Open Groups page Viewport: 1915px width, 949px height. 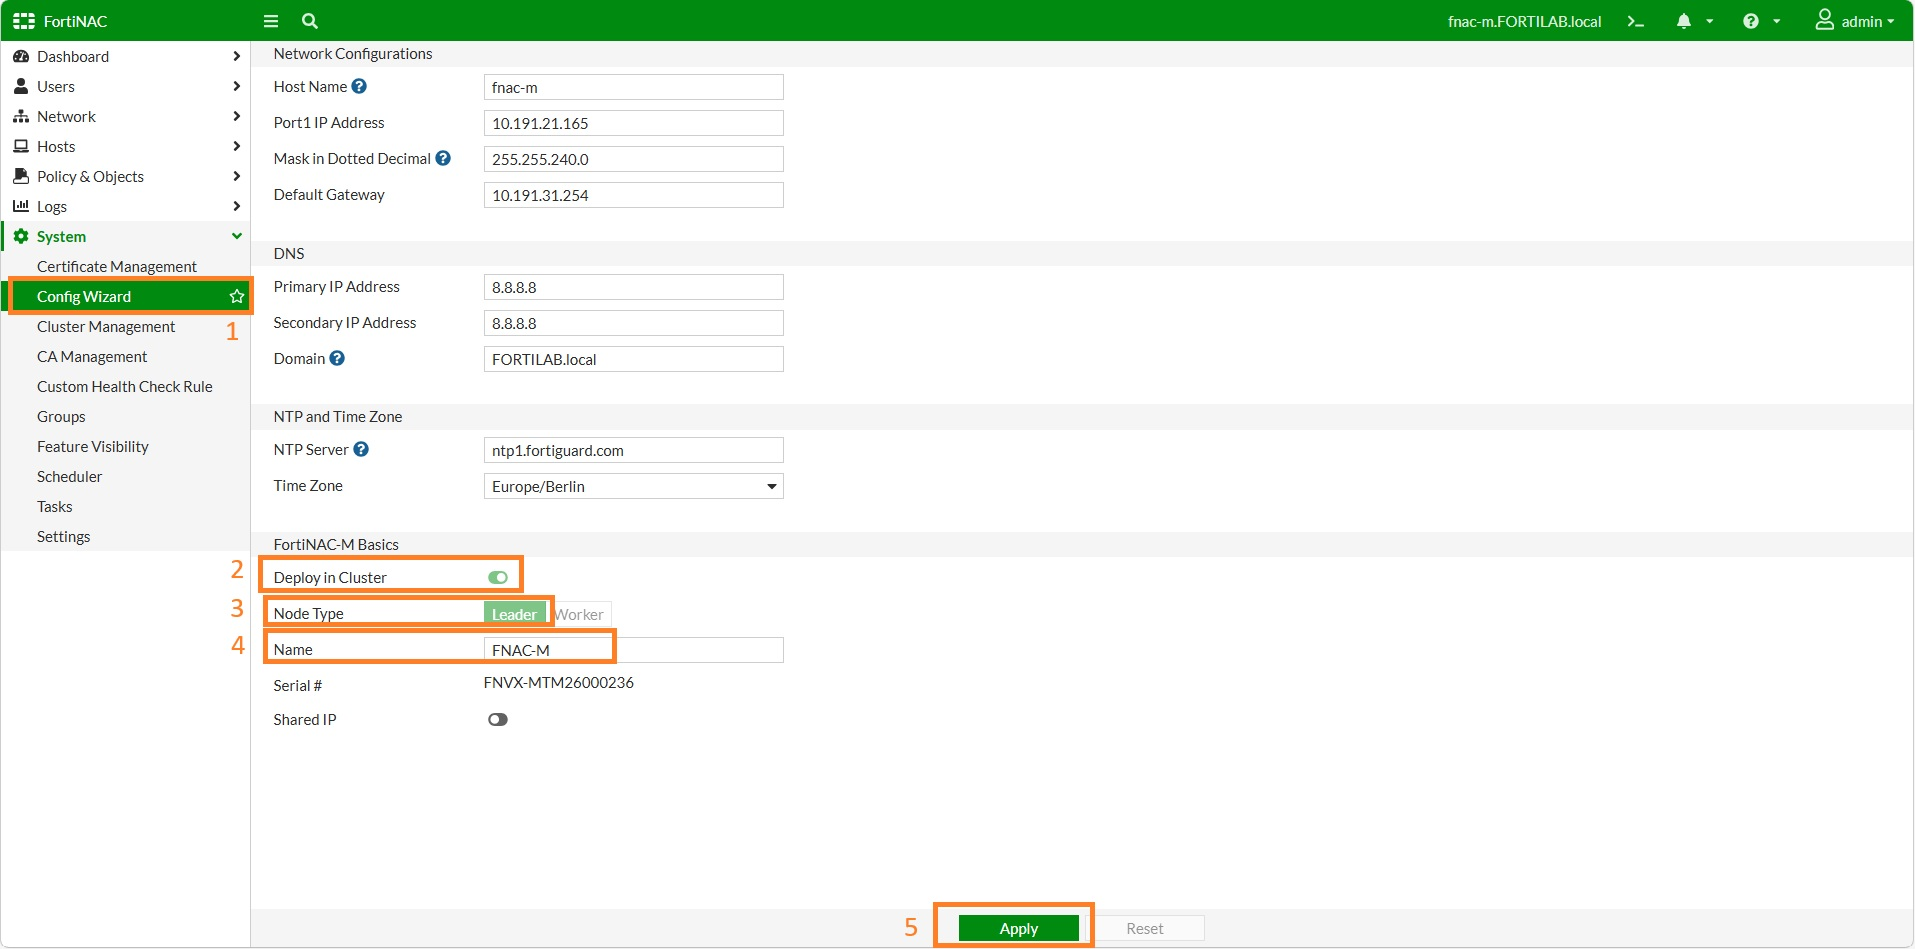[61, 417]
